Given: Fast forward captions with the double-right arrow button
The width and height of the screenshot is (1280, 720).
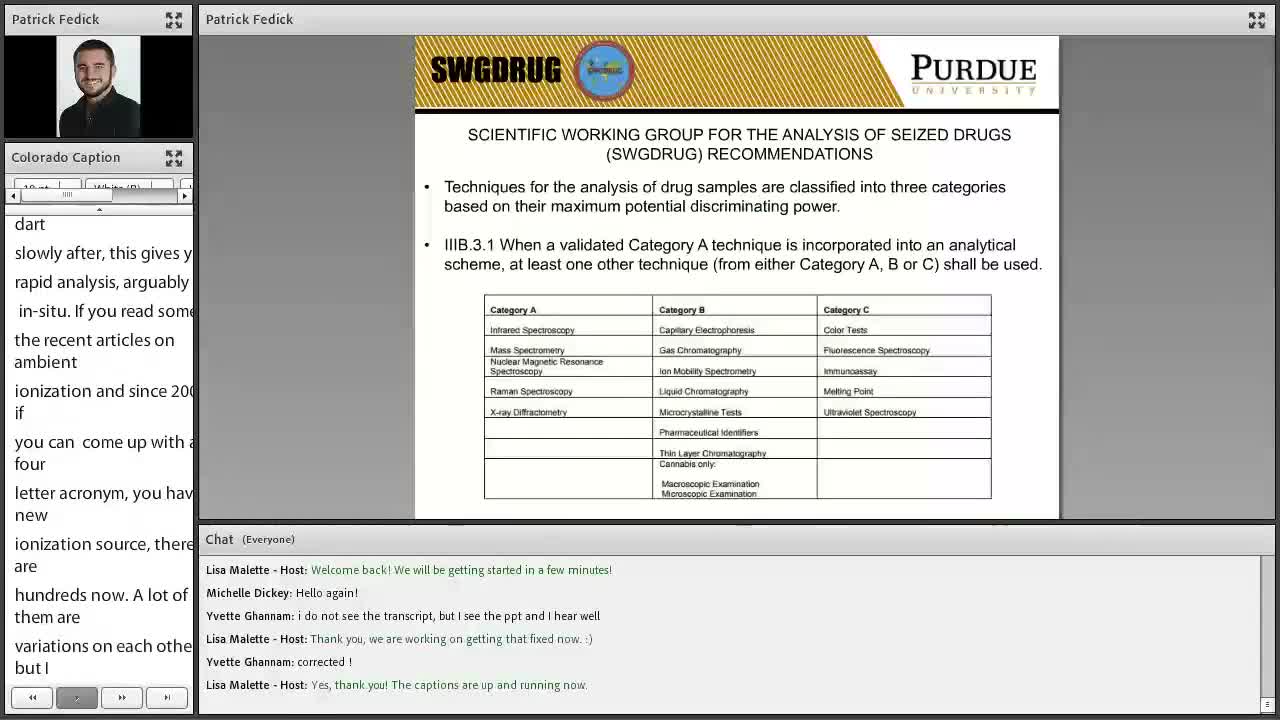Looking at the screenshot, I should coord(122,698).
